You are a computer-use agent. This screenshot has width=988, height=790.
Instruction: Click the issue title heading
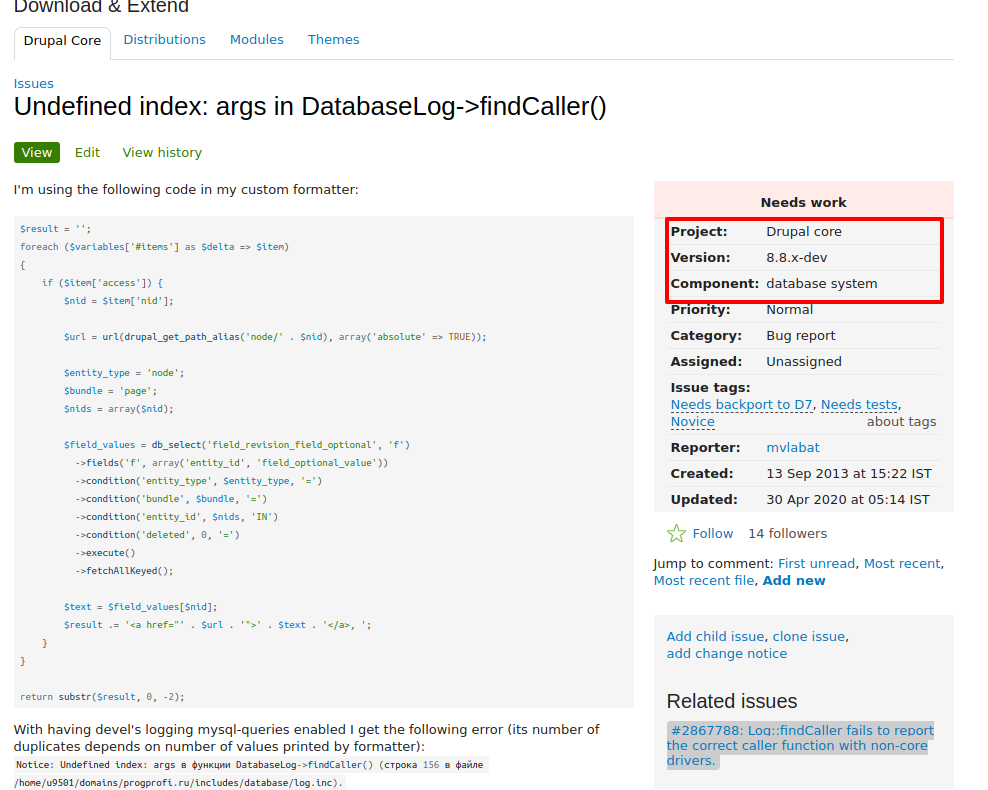(x=310, y=106)
